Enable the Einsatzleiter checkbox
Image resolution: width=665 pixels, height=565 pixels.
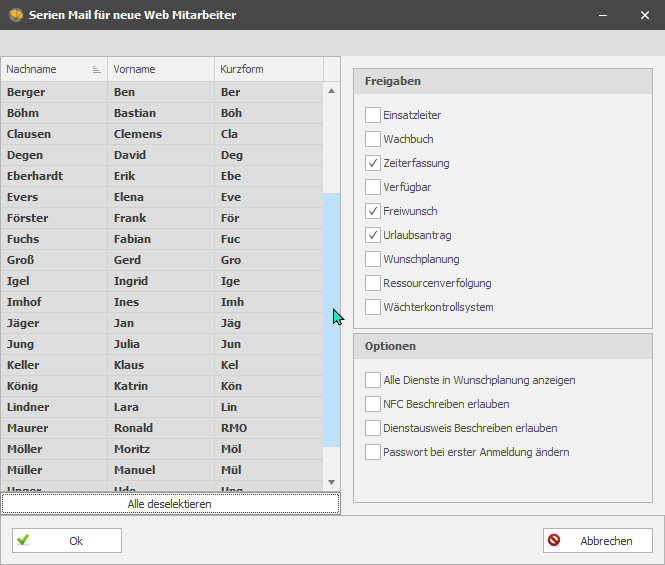[373, 116]
